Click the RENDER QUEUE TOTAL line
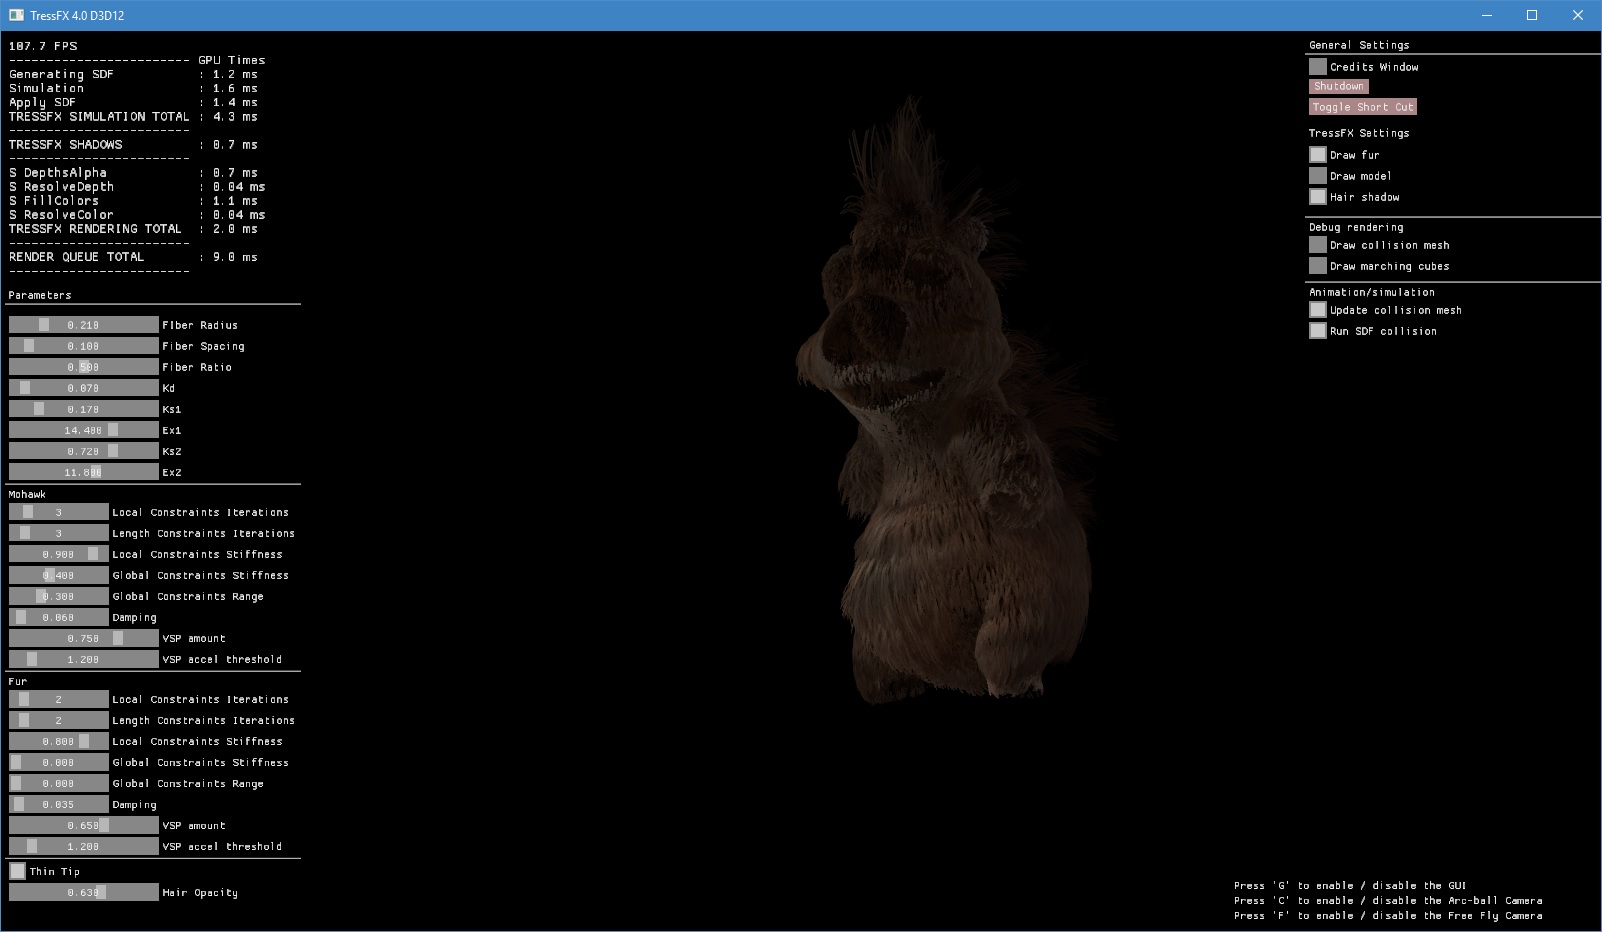This screenshot has width=1602, height=932. point(133,256)
